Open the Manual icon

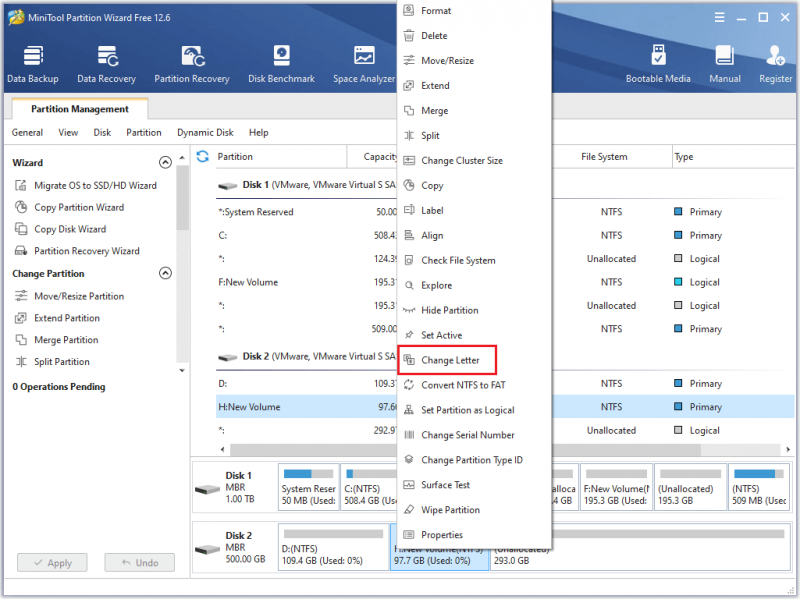(724, 65)
